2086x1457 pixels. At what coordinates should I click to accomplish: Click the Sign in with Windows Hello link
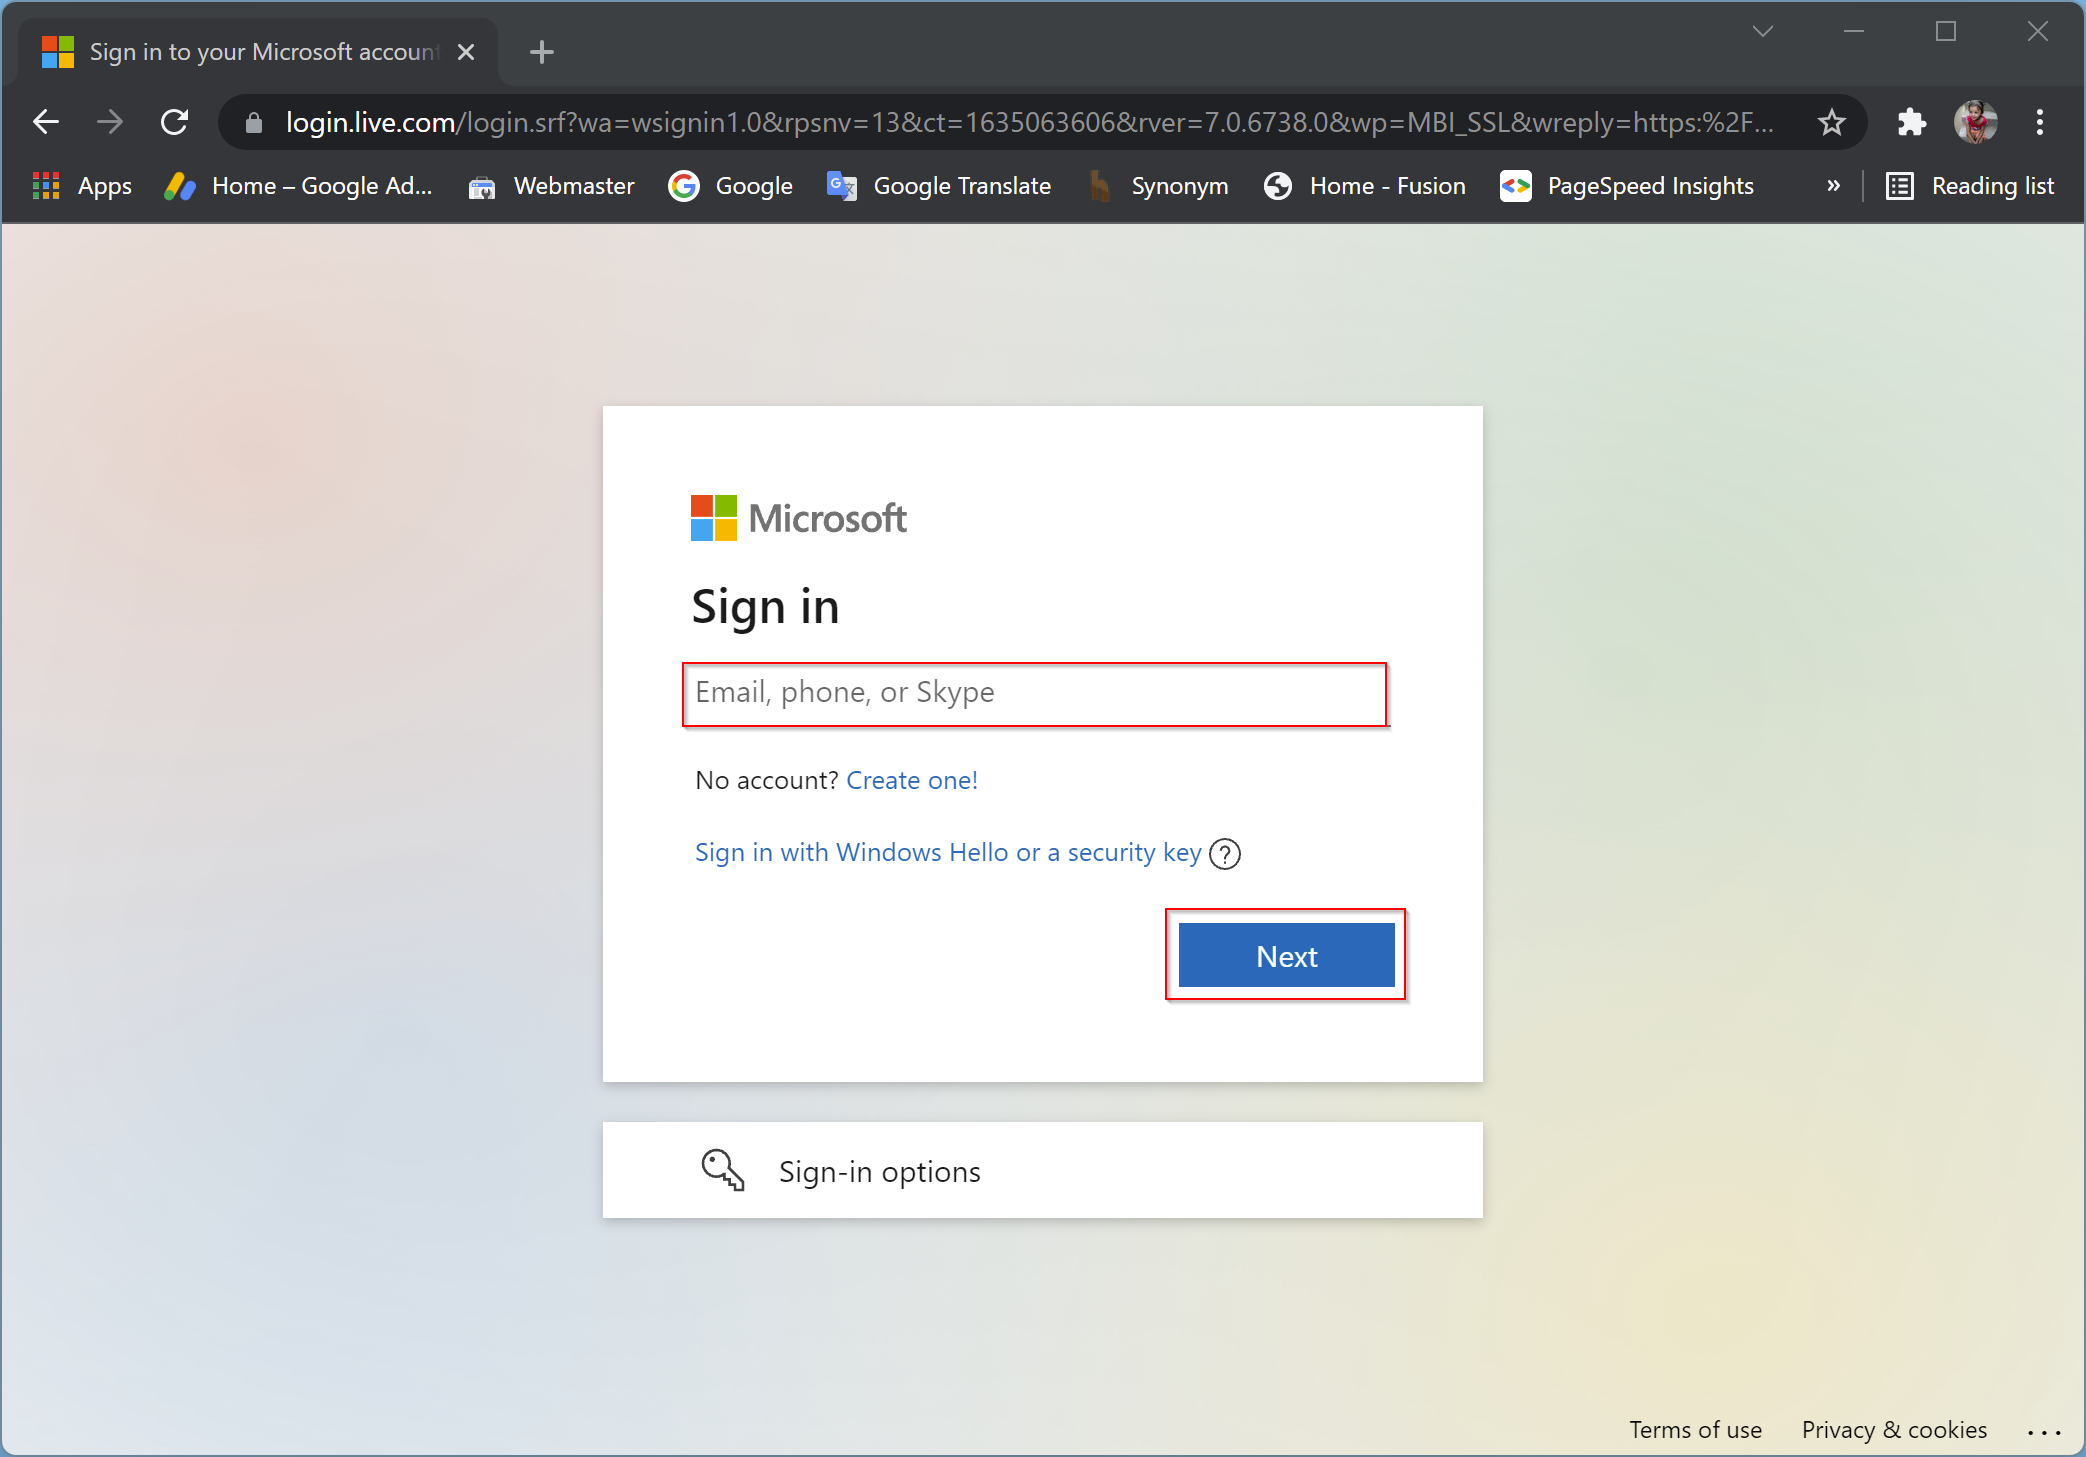pyautogui.click(x=948, y=851)
